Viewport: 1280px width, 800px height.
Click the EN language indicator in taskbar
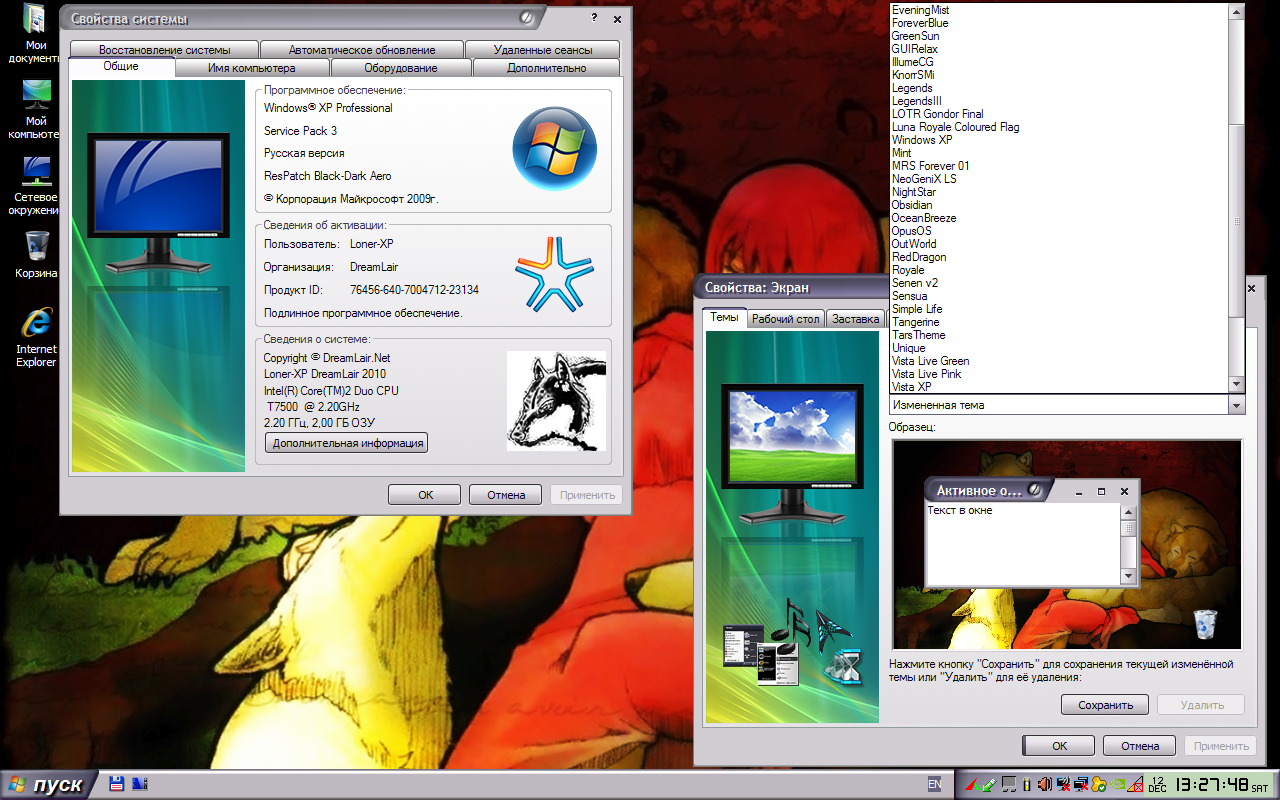(x=934, y=785)
